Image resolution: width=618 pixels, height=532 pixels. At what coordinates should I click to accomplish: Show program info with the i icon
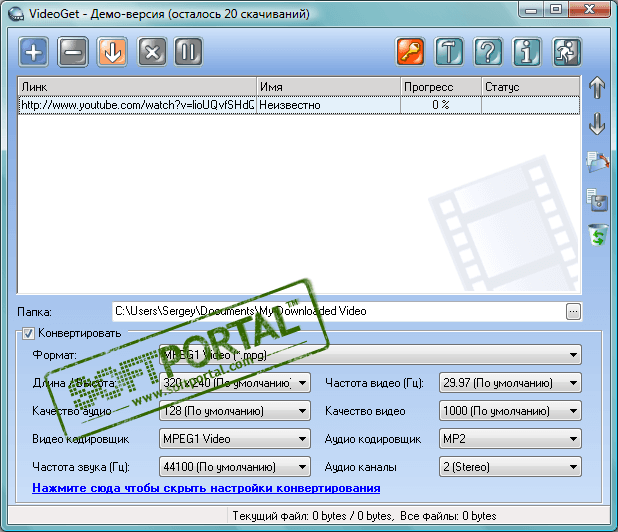point(527,52)
